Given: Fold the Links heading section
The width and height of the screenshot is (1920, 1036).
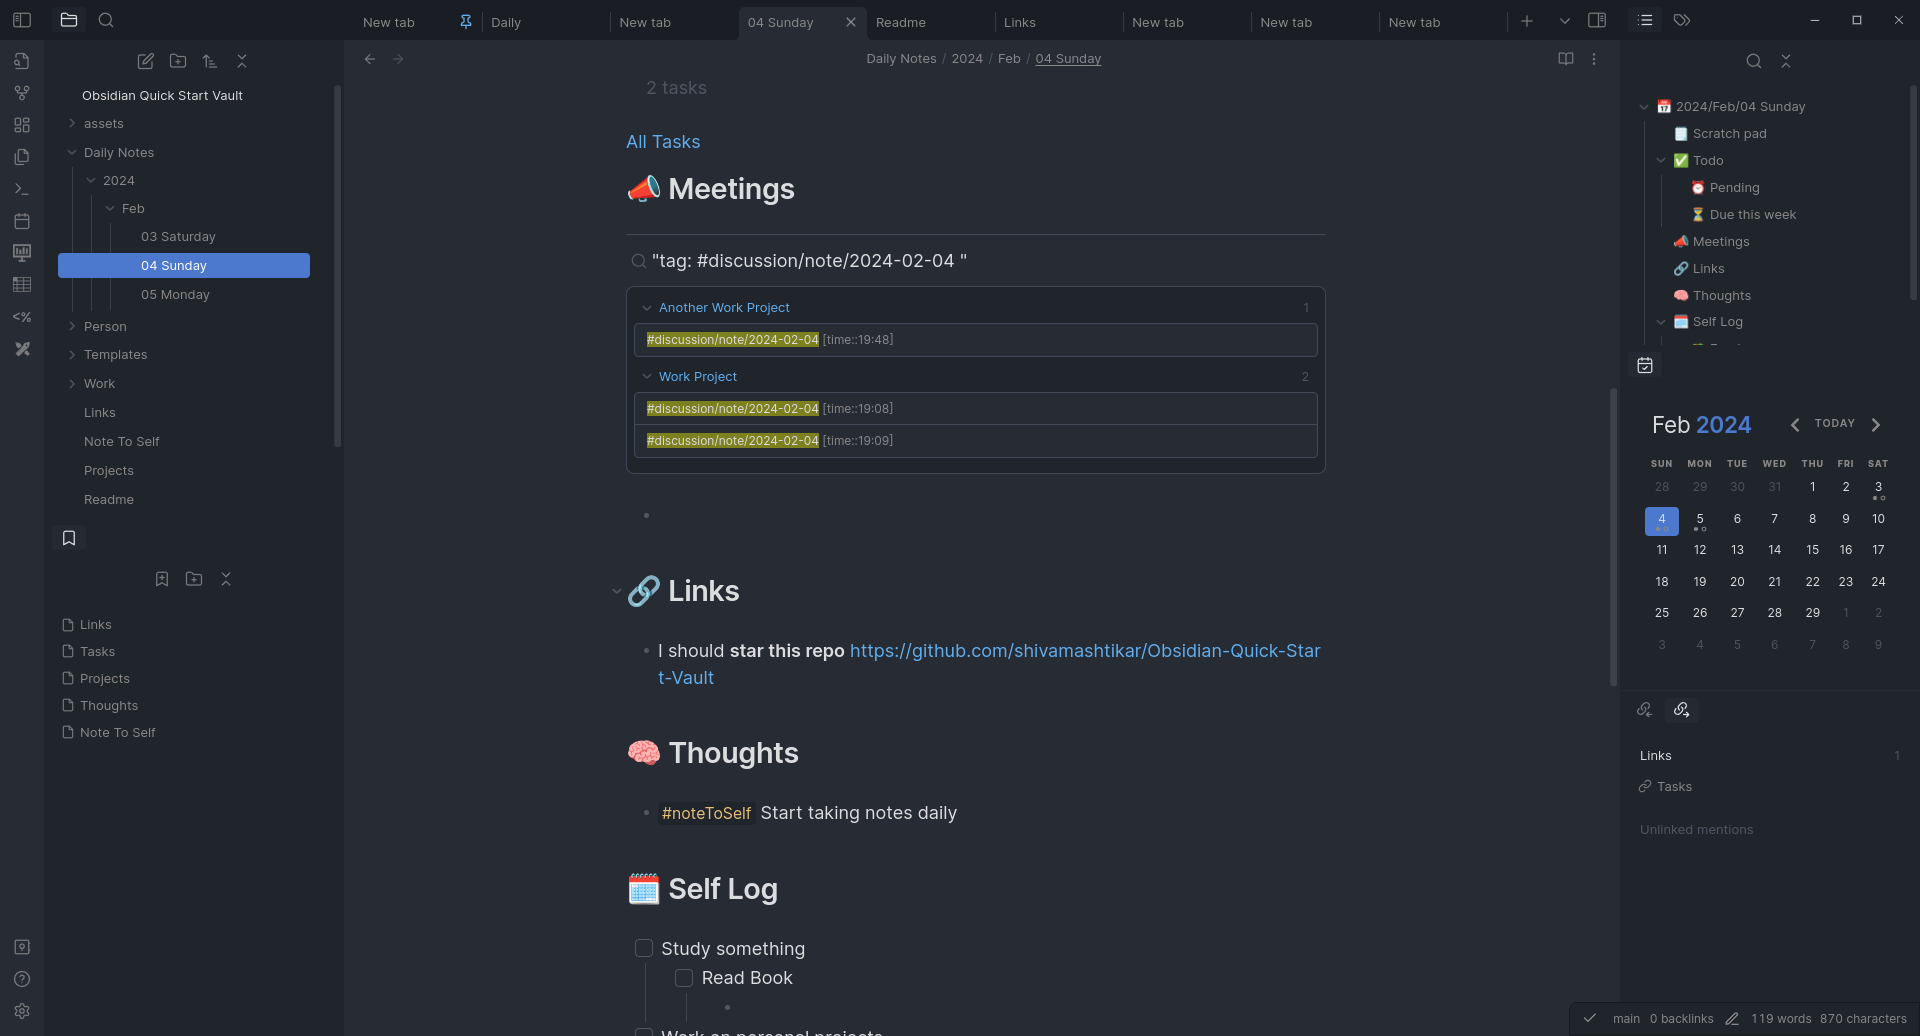Looking at the screenshot, I should [x=616, y=592].
